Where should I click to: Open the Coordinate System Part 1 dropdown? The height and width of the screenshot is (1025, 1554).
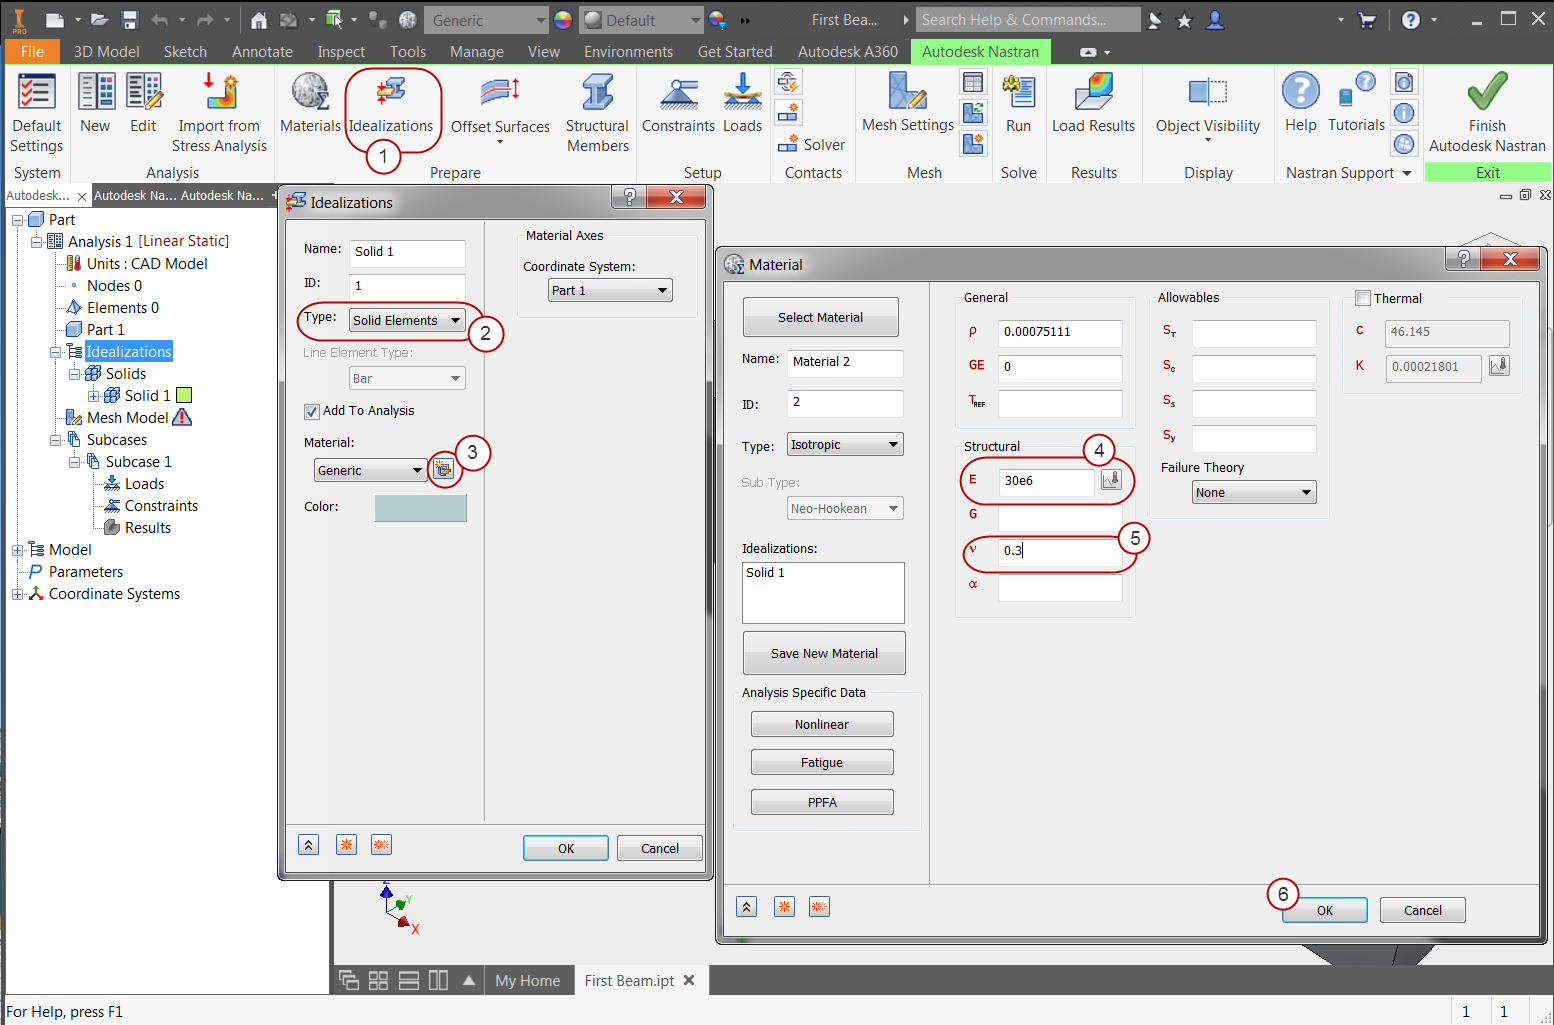[610, 290]
